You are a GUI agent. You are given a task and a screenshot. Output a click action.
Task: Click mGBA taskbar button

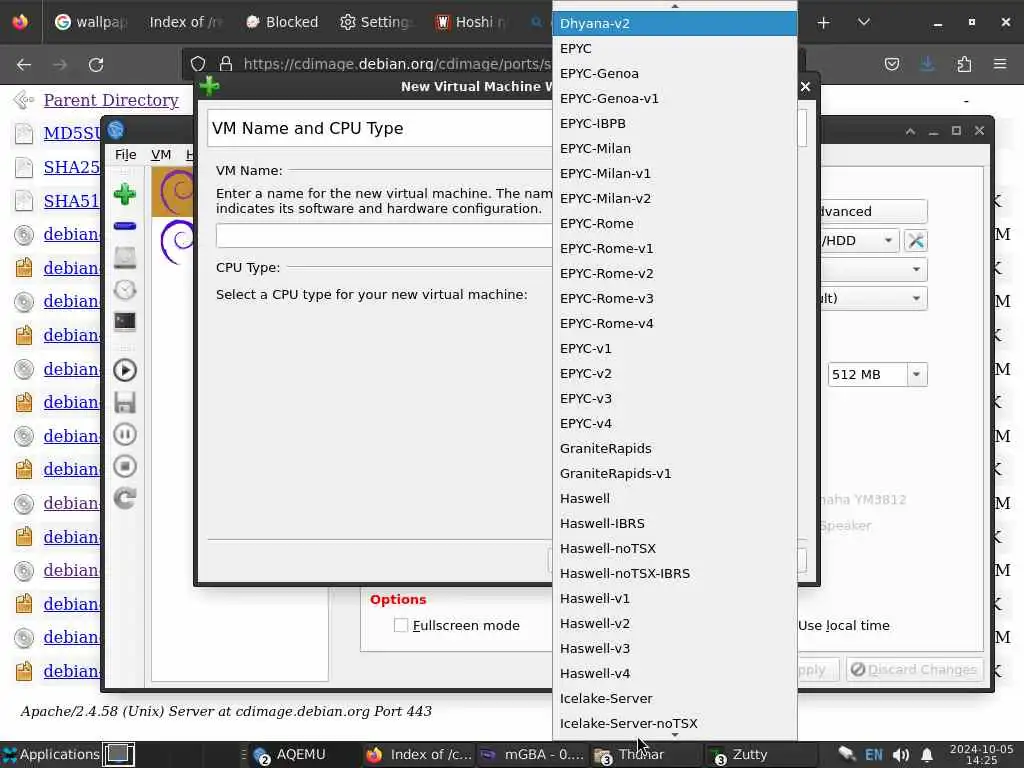531,755
